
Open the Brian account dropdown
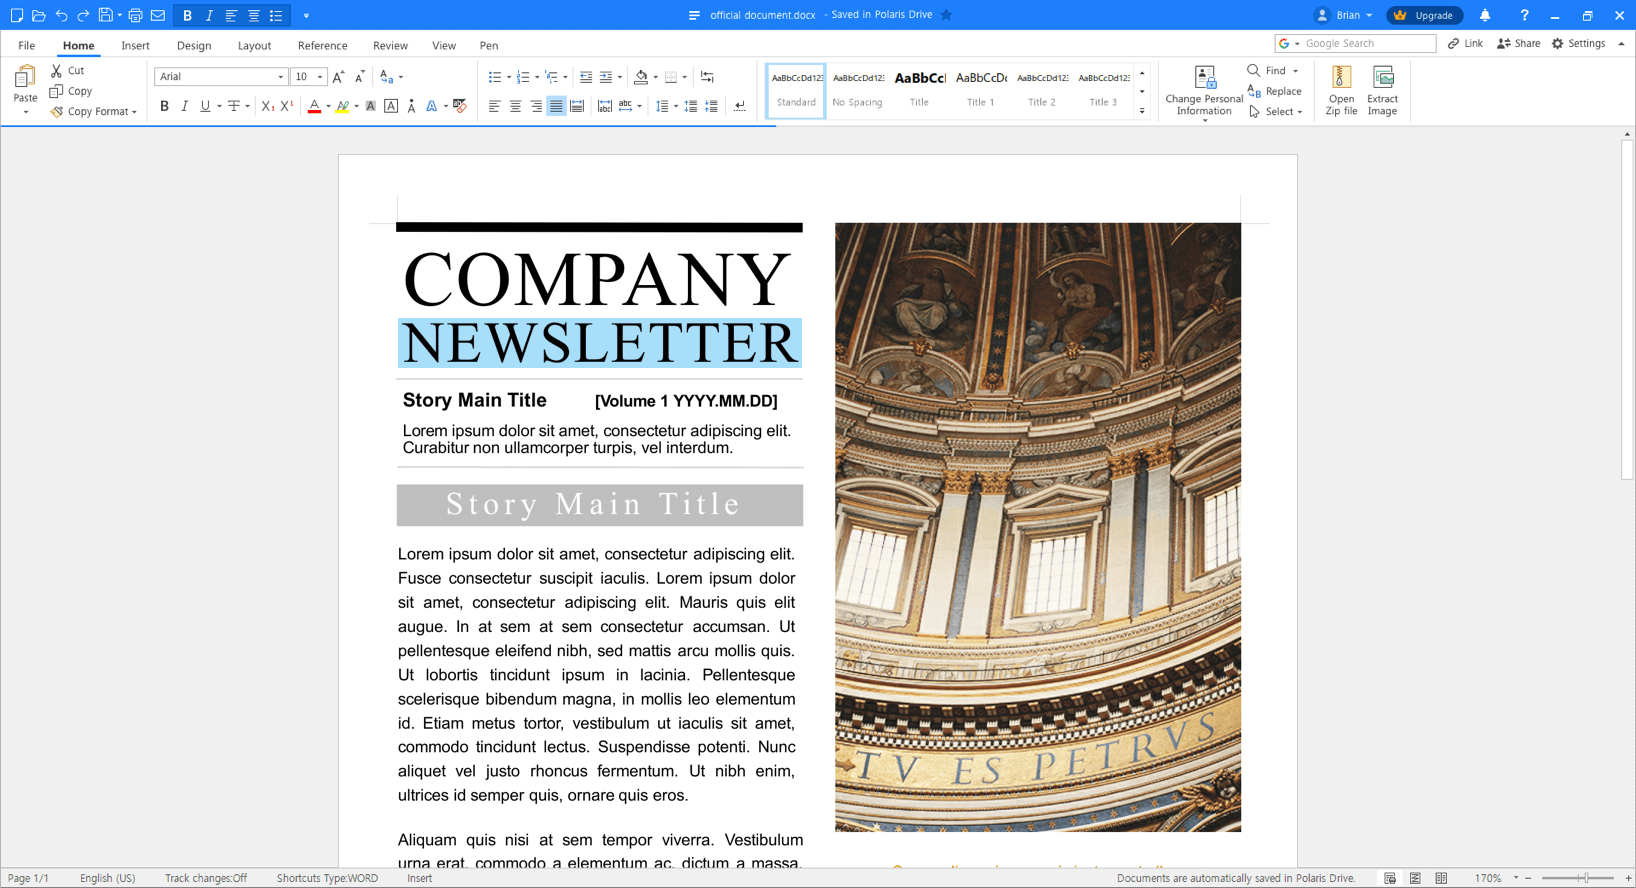[x=1345, y=15]
